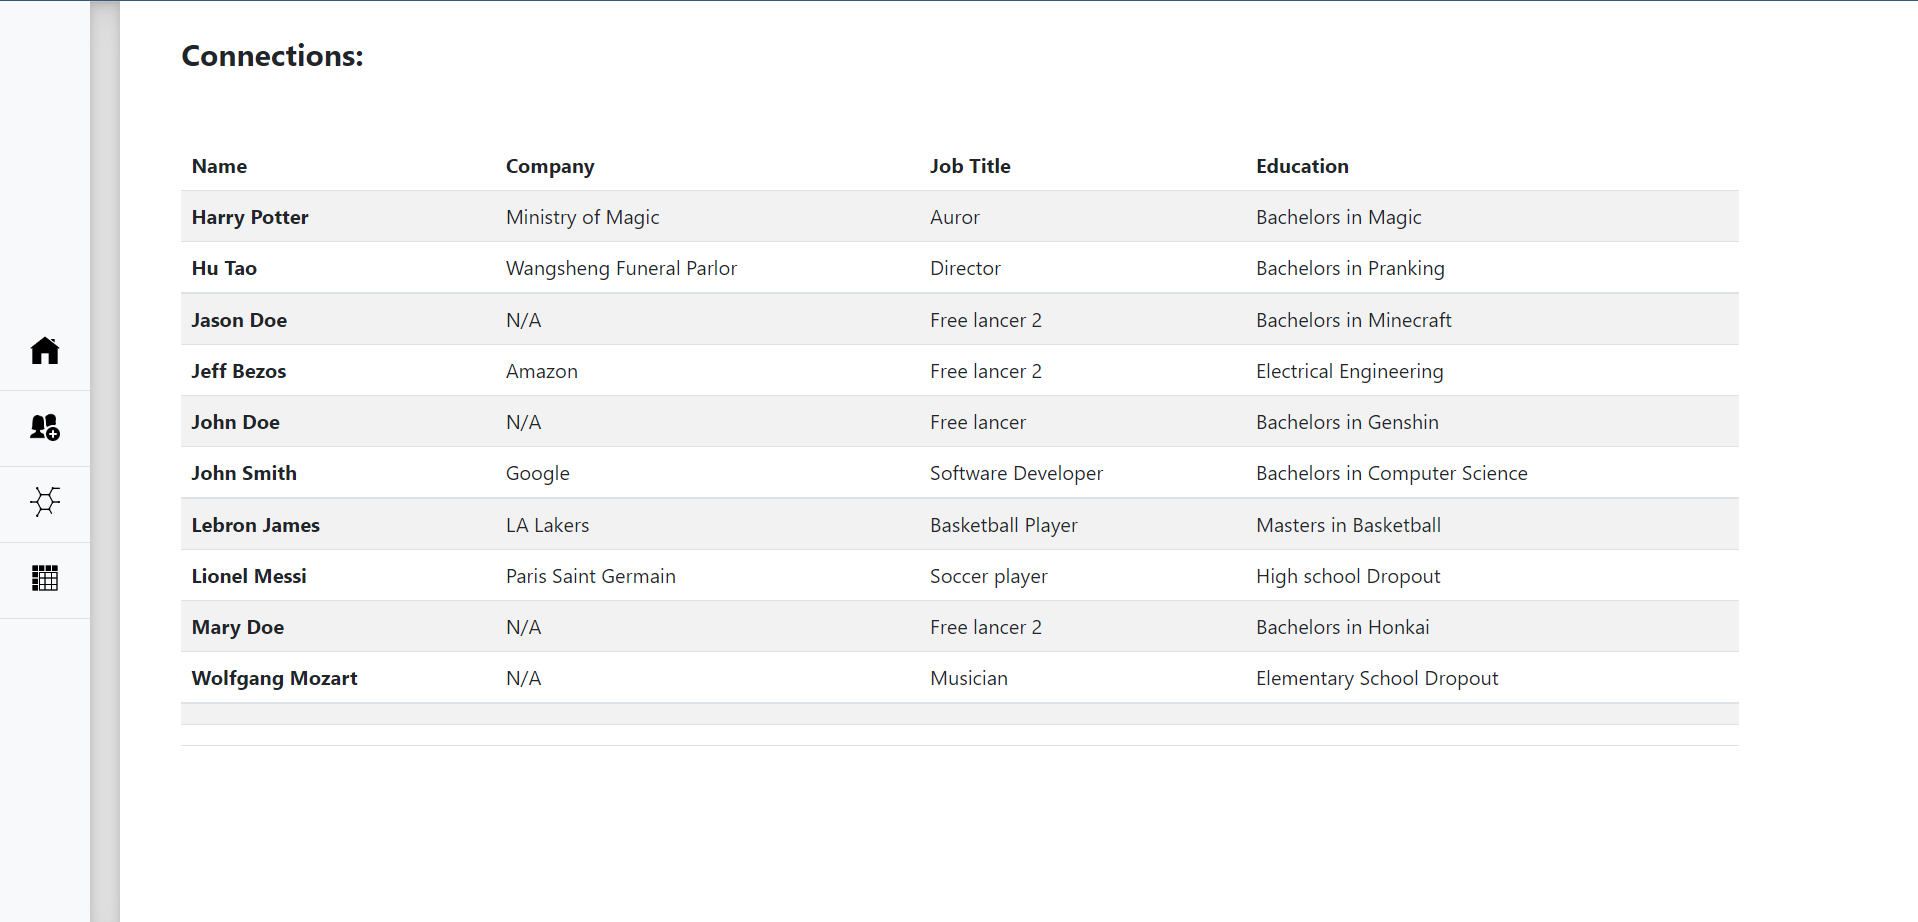Go to Home via the house icon

[x=45, y=351]
